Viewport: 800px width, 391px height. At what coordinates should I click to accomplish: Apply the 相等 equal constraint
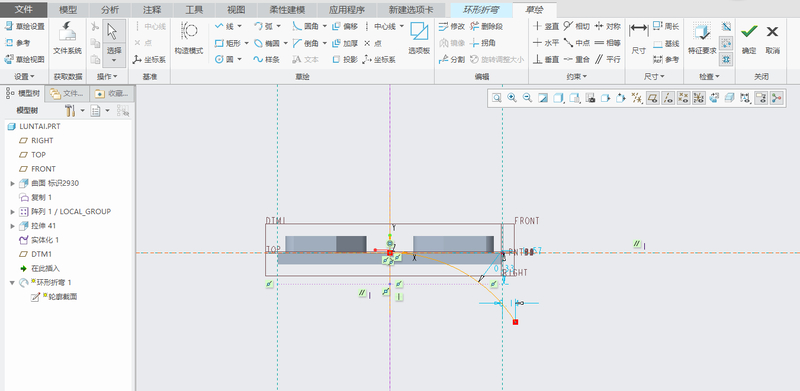pyautogui.click(x=608, y=43)
